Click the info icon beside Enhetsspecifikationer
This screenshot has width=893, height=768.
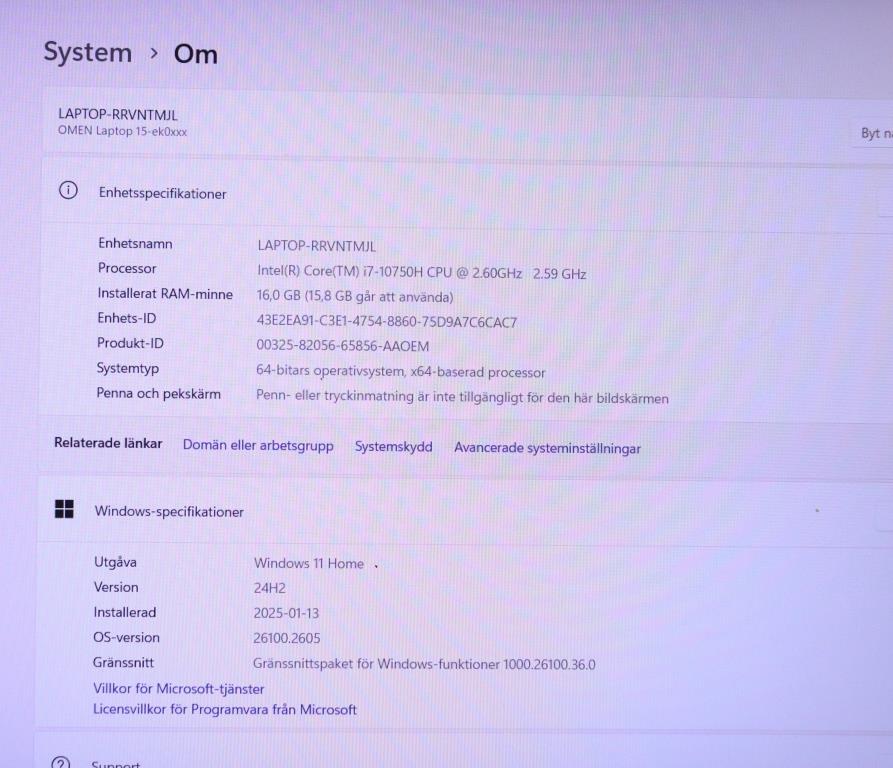tap(68, 190)
